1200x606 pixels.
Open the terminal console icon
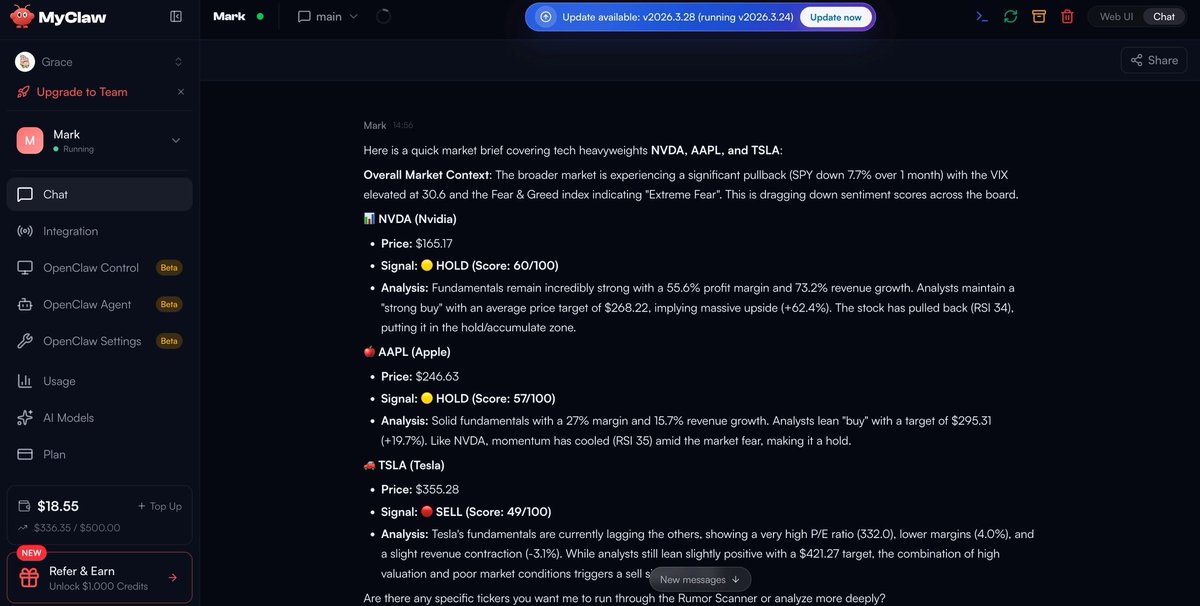[983, 17]
